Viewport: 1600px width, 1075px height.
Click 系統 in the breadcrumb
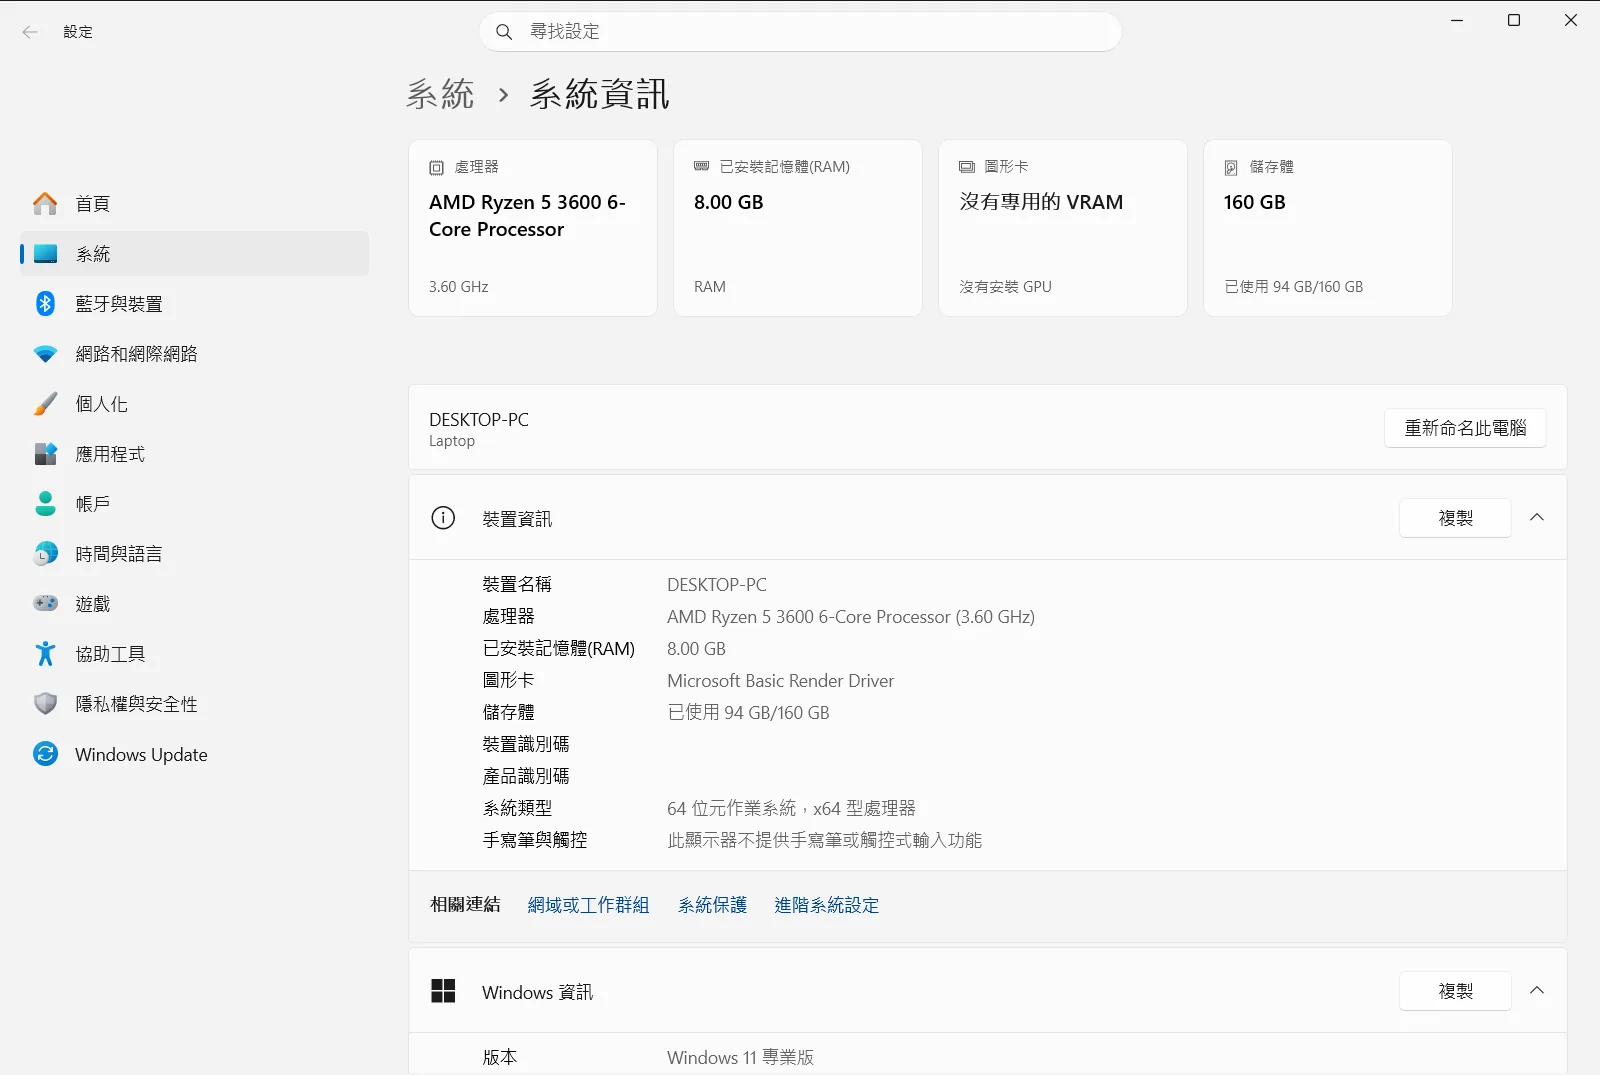click(x=440, y=94)
